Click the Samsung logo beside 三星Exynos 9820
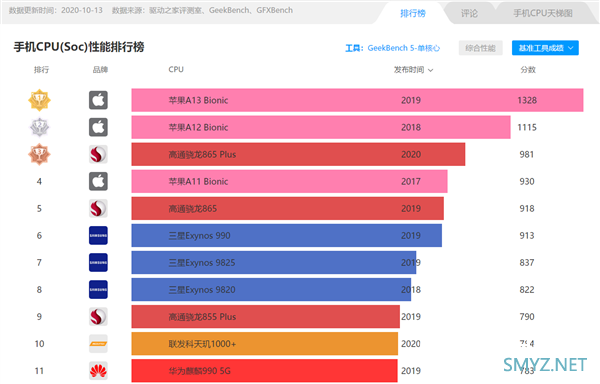This screenshot has height=384, width=600. tap(98, 290)
